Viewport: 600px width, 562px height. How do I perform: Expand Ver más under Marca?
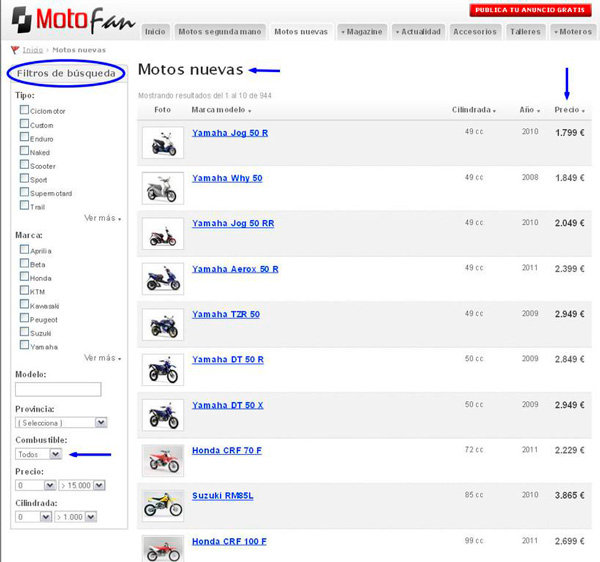tap(103, 358)
